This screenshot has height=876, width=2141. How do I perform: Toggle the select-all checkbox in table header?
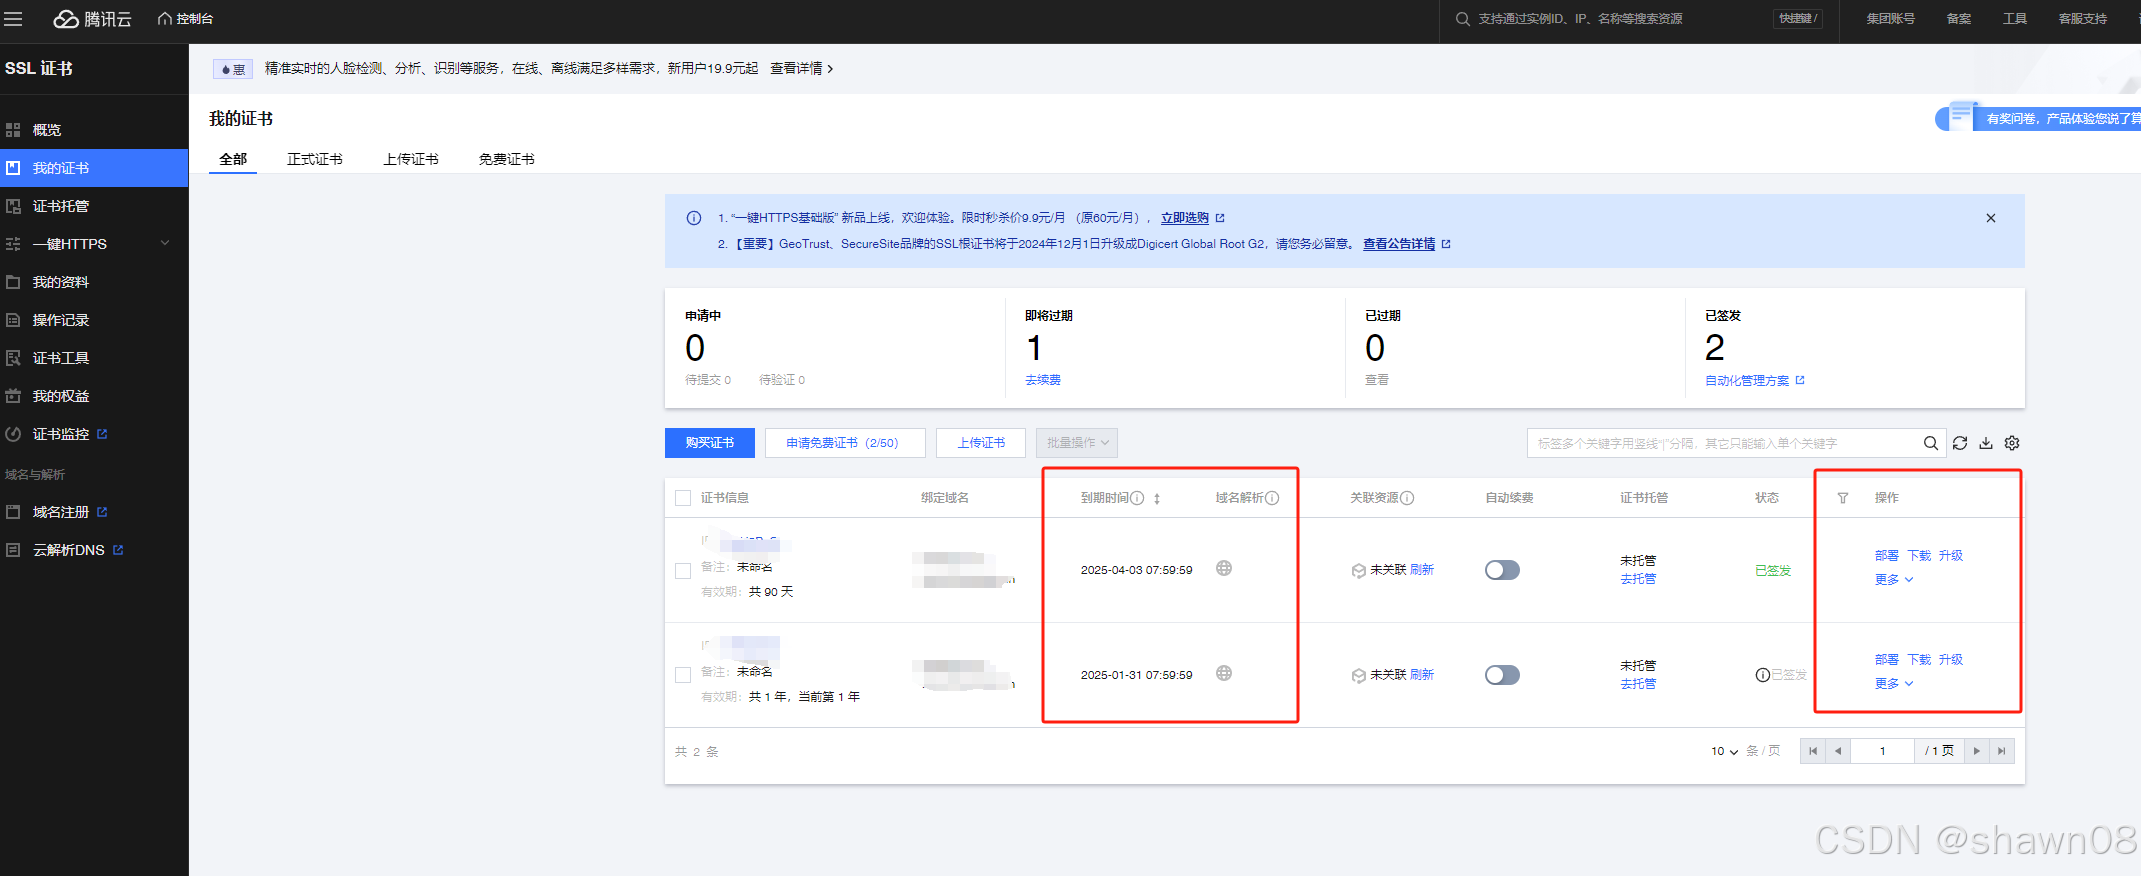(x=683, y=498)
